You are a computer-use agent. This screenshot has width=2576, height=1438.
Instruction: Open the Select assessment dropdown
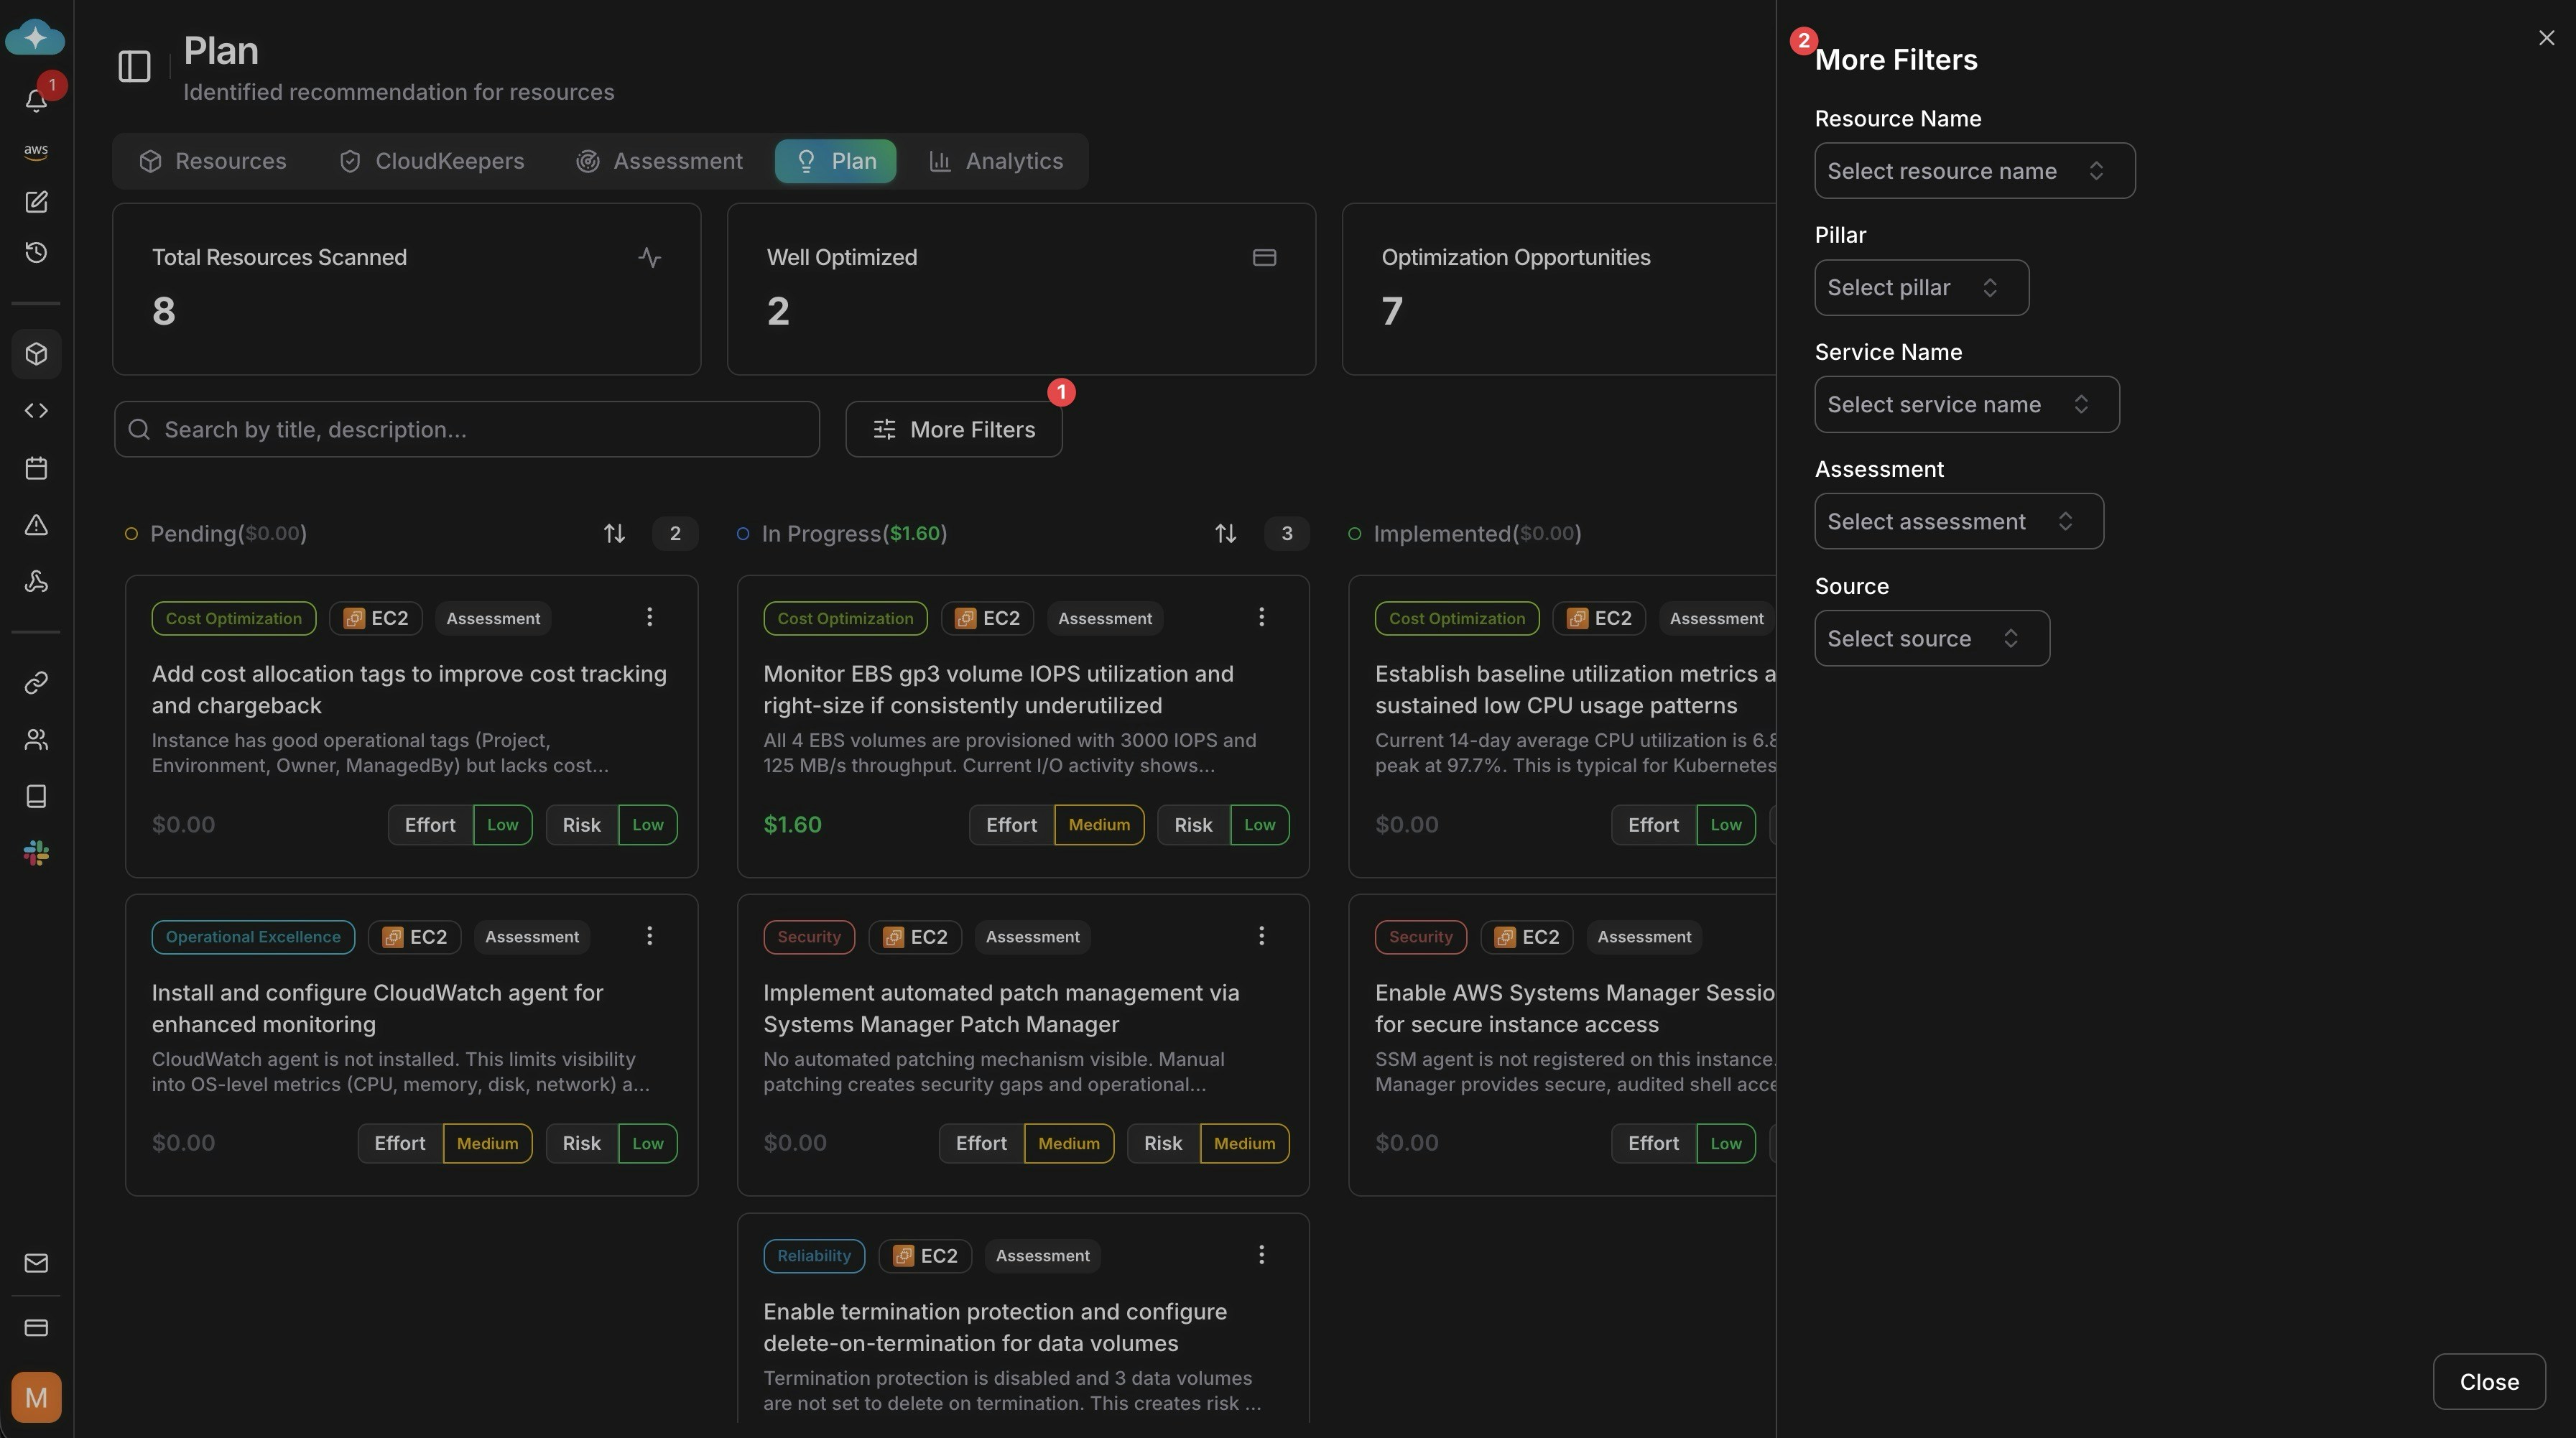coord(1957,521)
